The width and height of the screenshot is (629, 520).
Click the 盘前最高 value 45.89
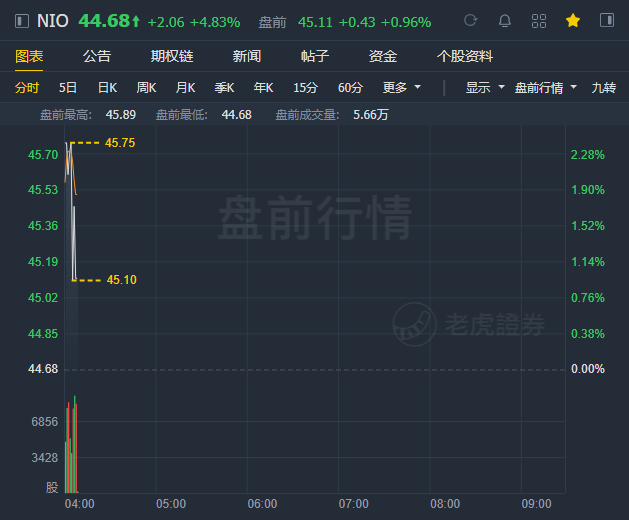click(x=121, y=115)
